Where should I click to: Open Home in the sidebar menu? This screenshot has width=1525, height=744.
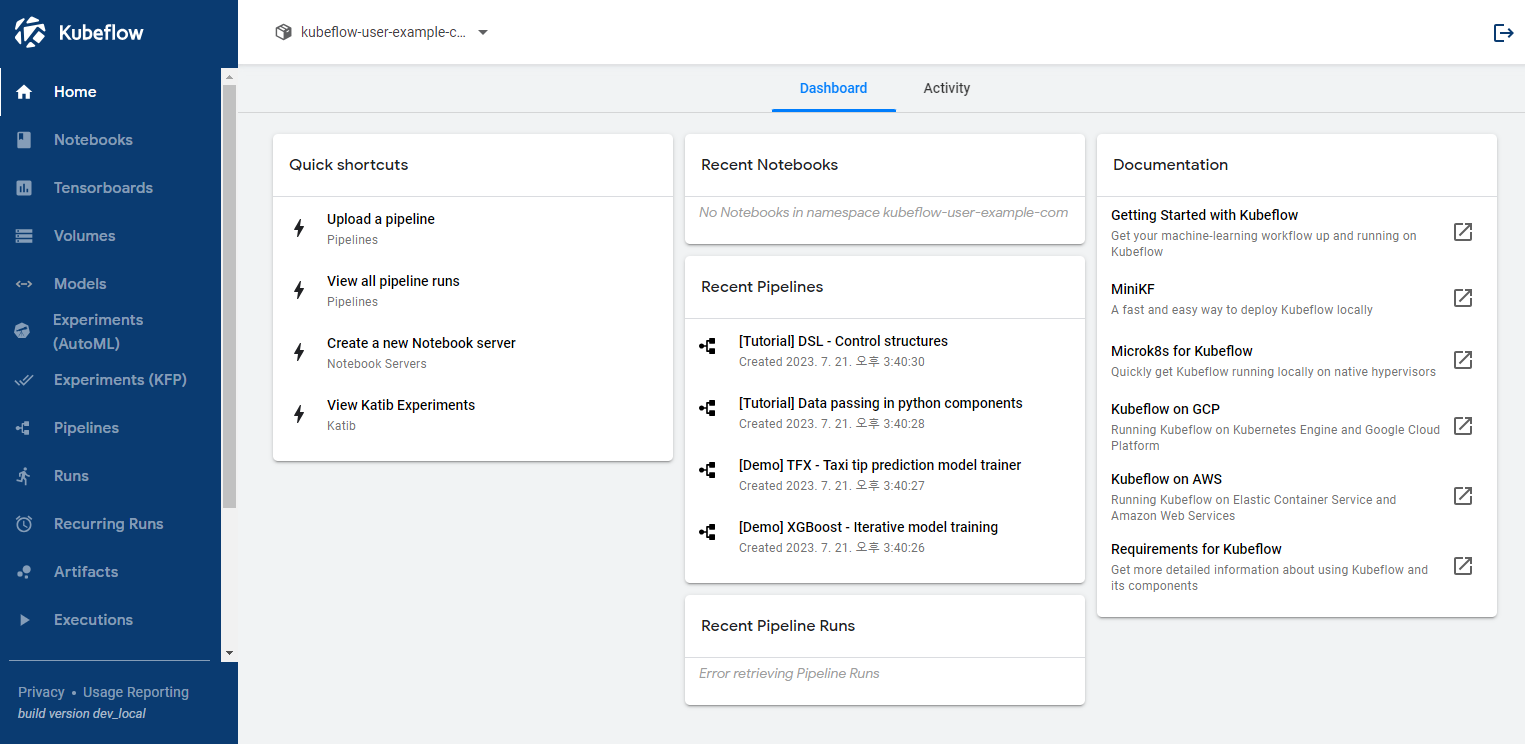[110, 92]
